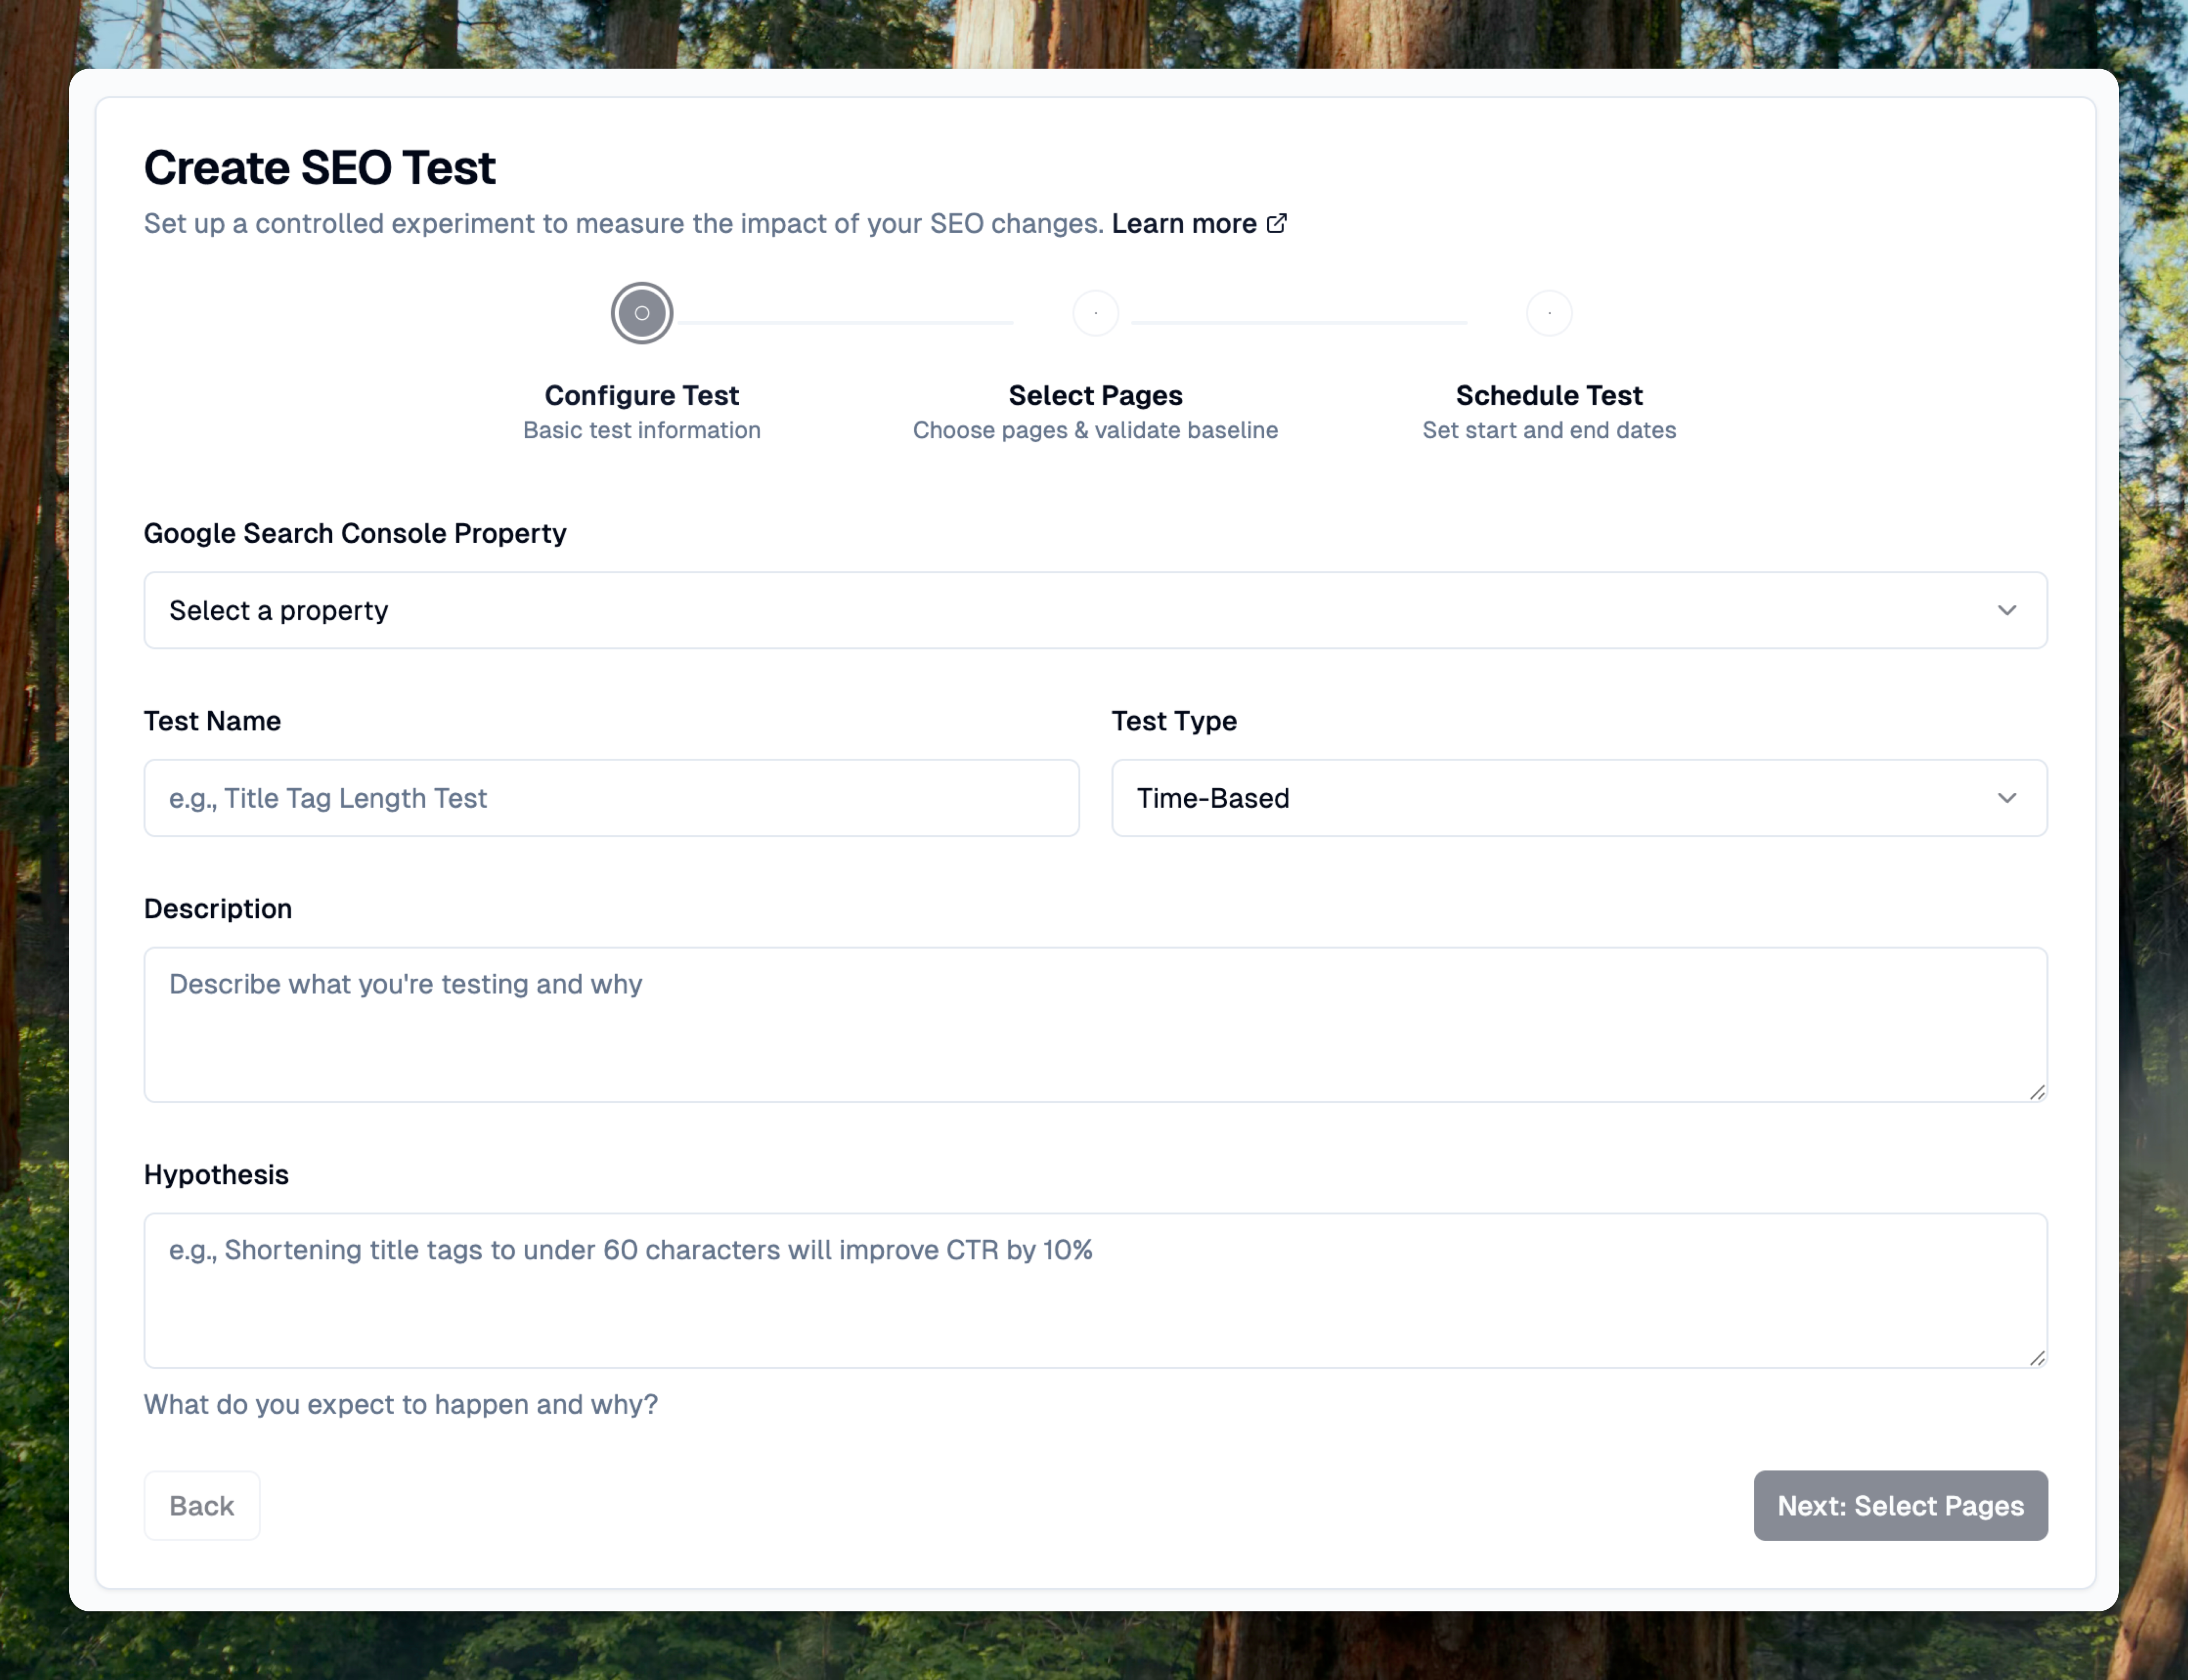Click the Description textarea resize handle
The height and width of the screenshot is (1680, 2188).
2037,1092
